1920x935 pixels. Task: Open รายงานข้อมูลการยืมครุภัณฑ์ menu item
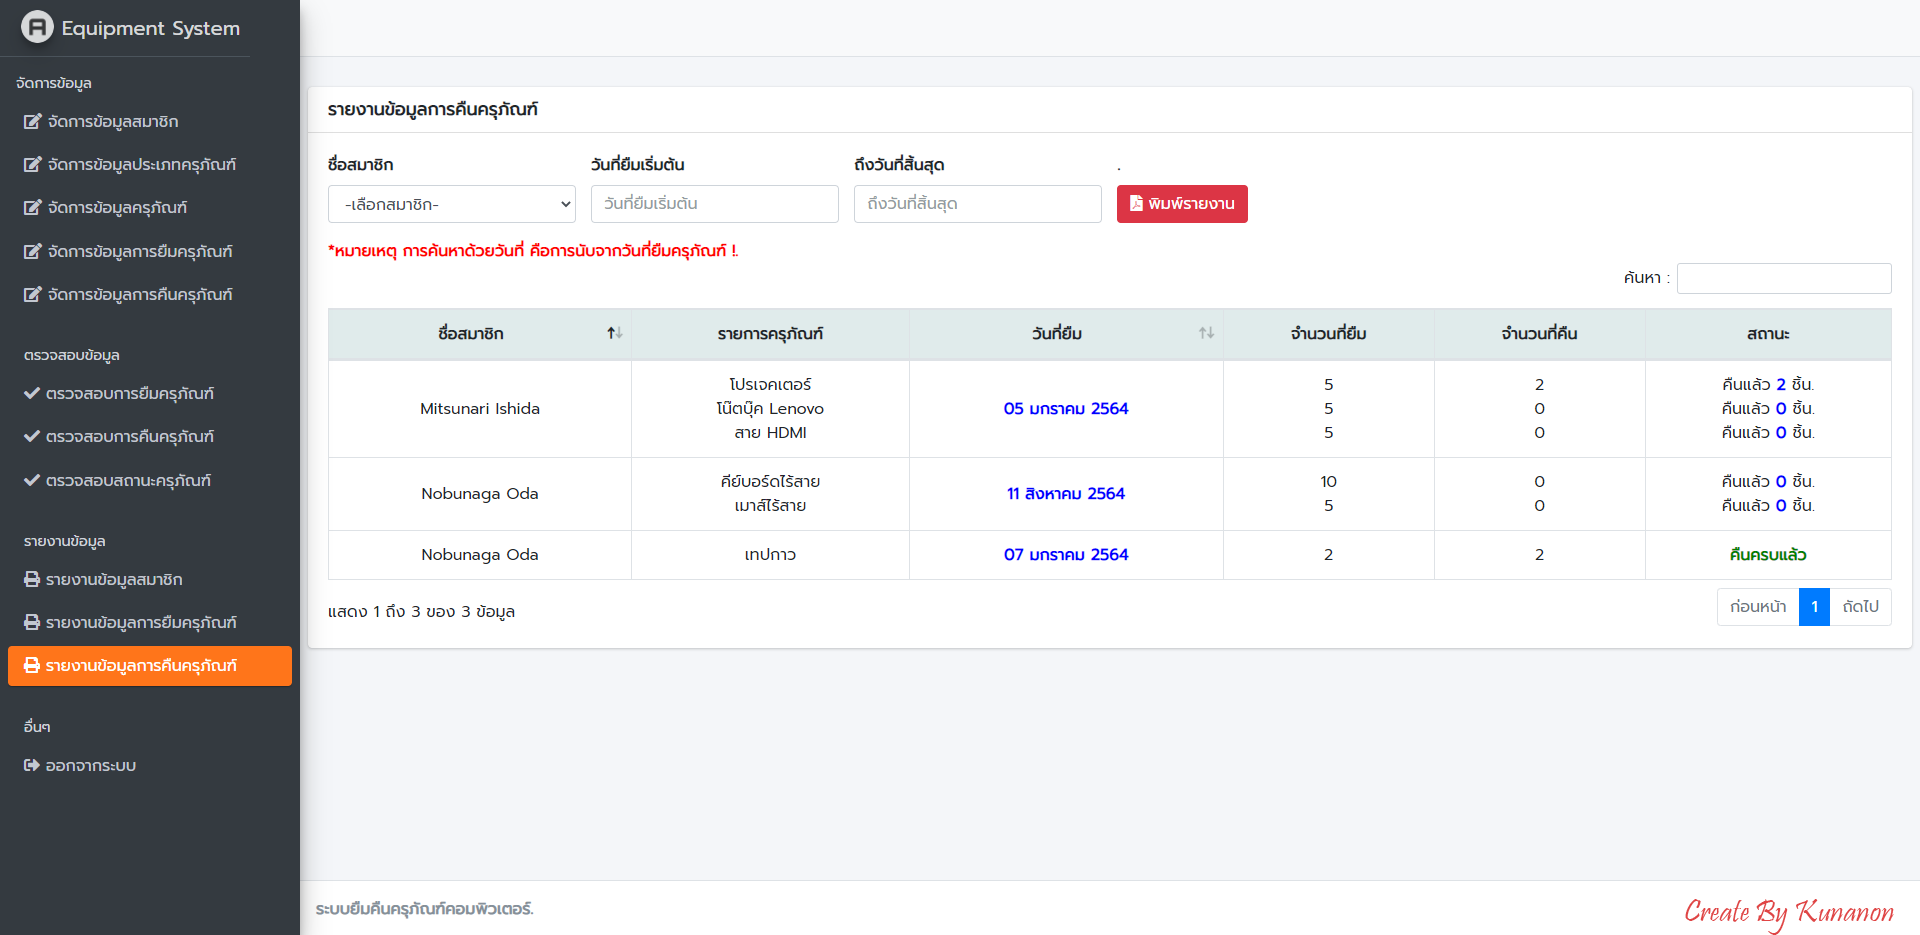(141, 623)
